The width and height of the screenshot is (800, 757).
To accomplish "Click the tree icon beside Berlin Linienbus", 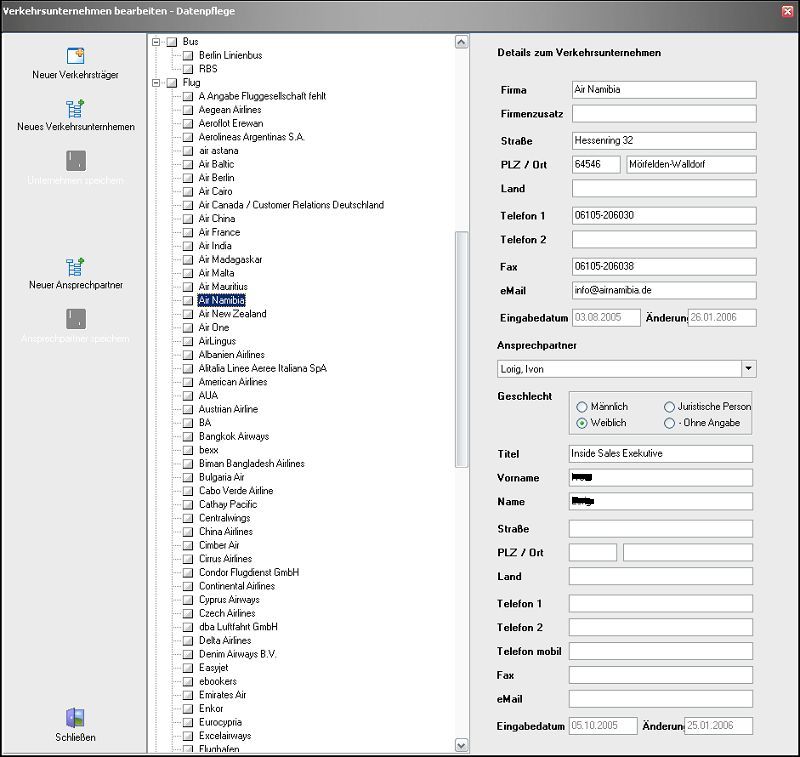I will click(188, 56).
